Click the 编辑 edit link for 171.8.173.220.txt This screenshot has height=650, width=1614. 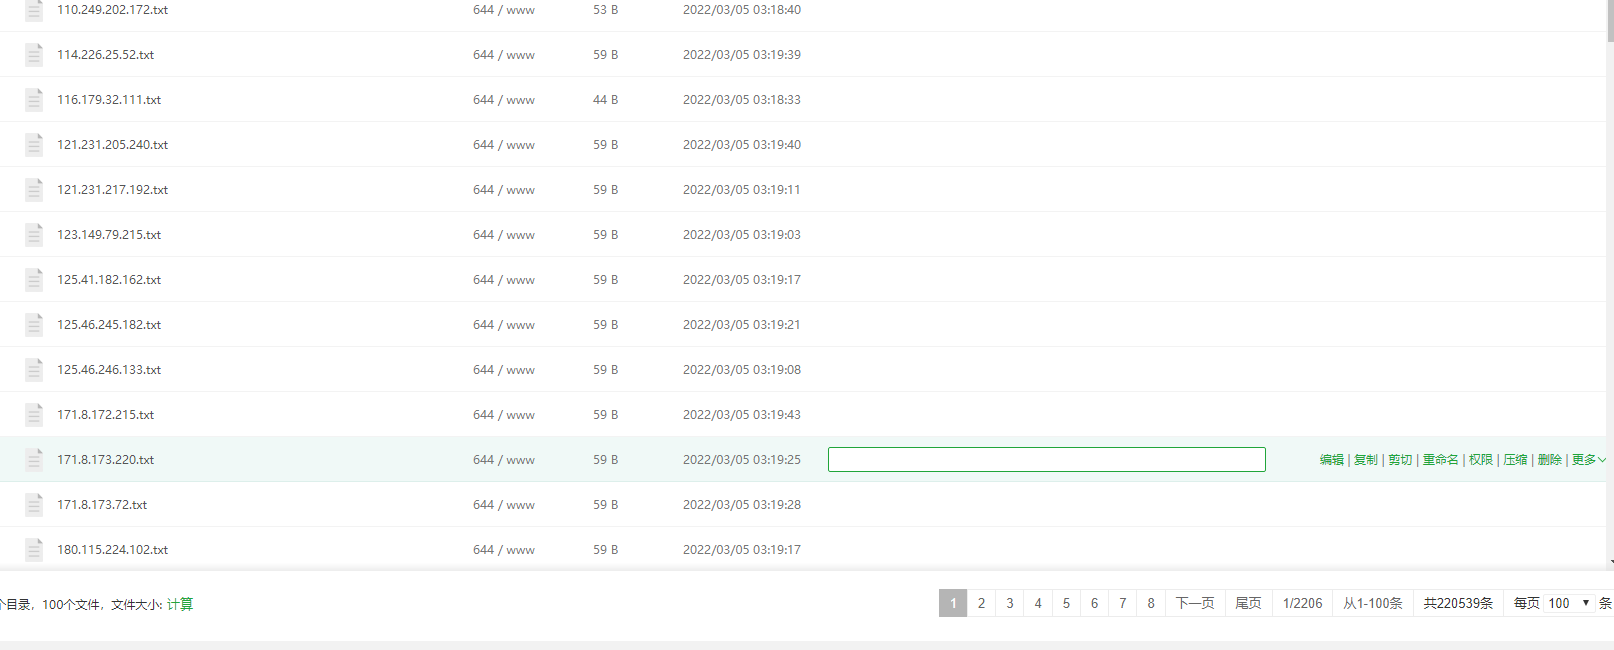[x=1331, y=460]
